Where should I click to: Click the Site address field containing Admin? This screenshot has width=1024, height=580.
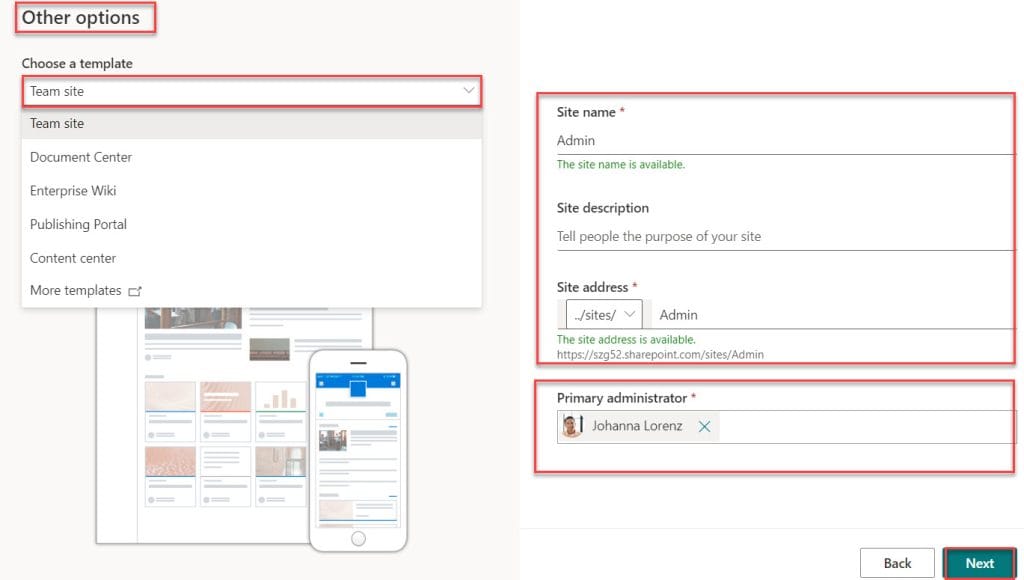click(833, 315)
